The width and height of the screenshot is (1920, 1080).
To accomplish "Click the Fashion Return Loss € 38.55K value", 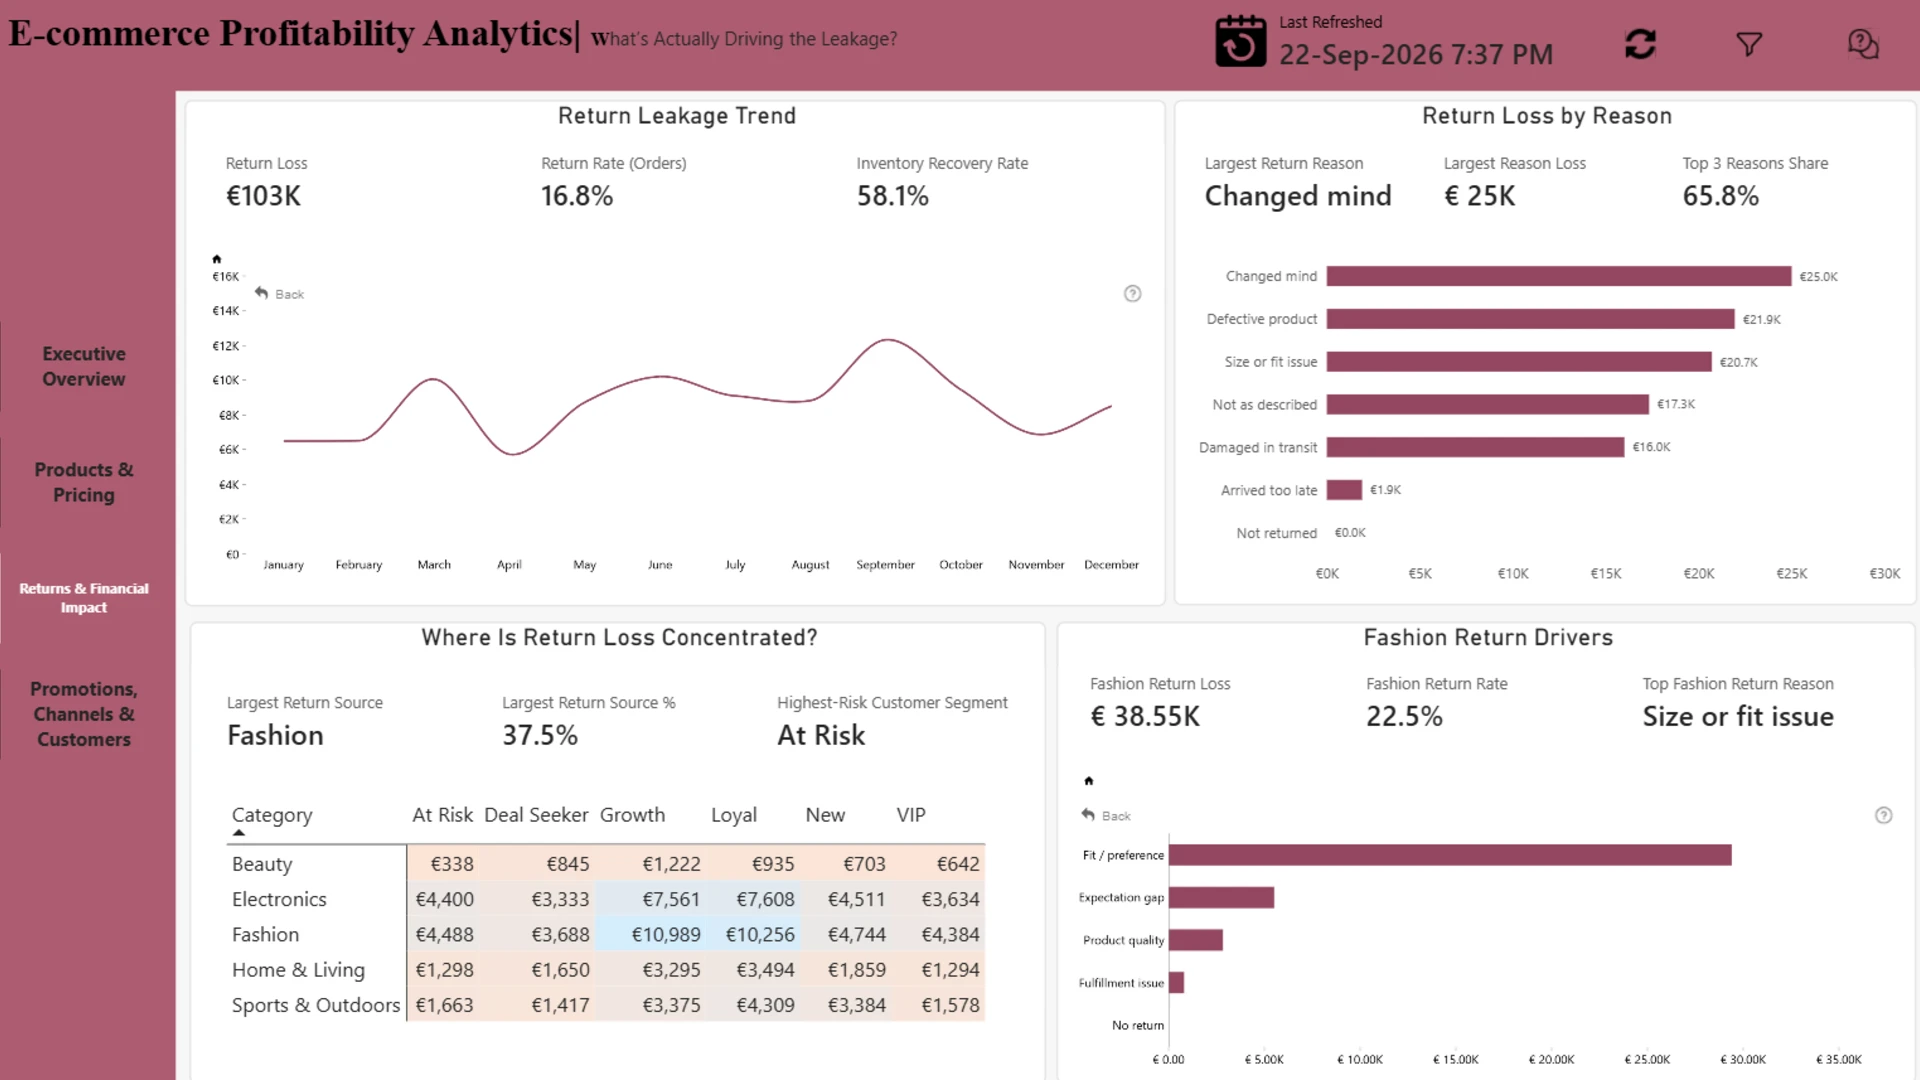I will pos(1145,716).
